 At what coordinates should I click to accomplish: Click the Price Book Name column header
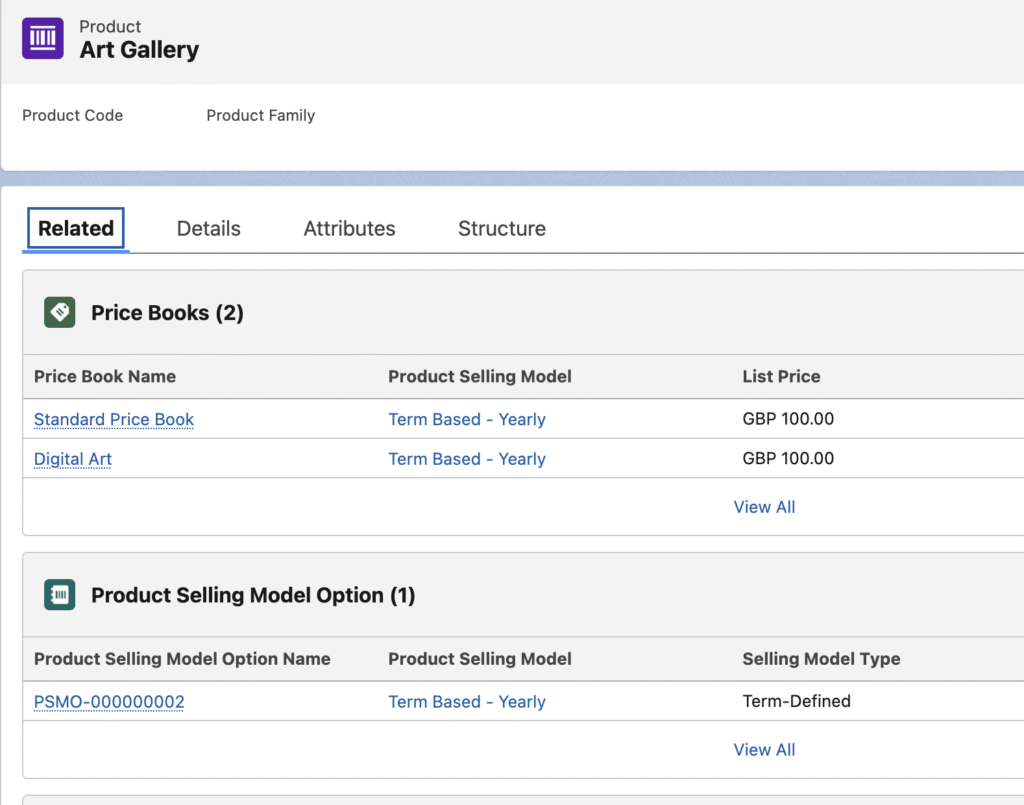coord(105,377)
